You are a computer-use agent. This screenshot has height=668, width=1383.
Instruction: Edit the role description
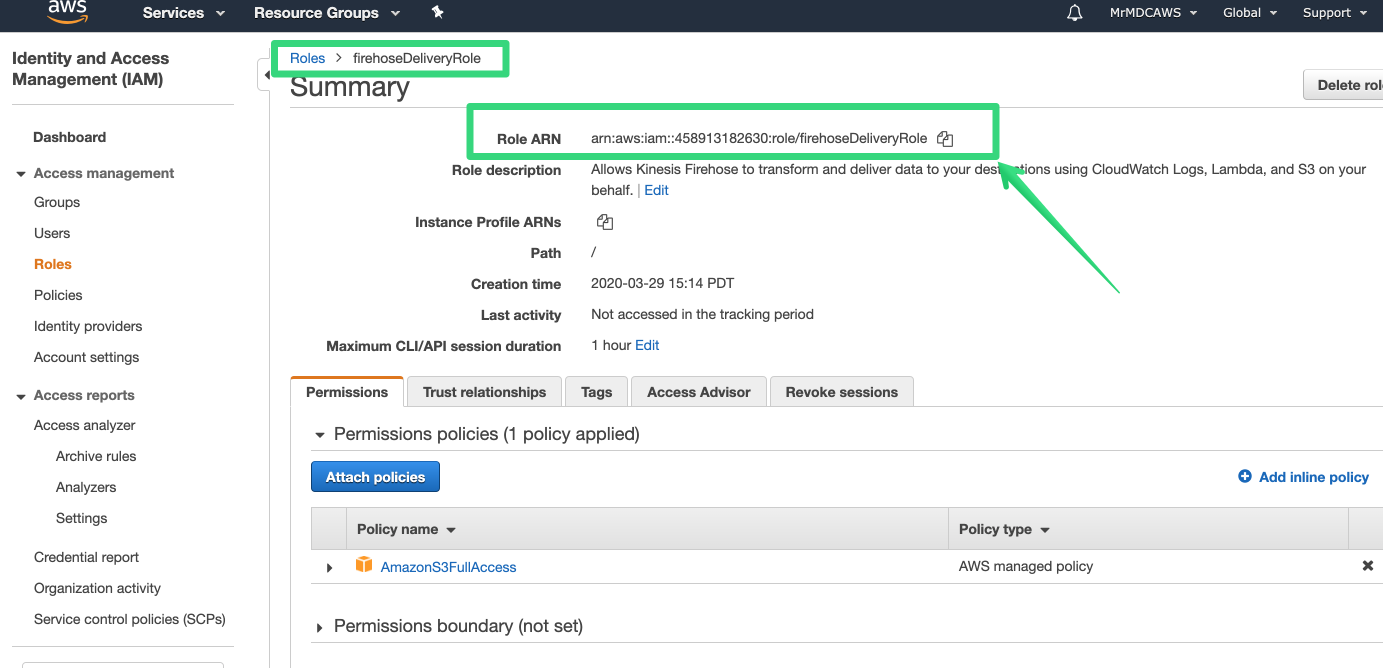tap(656, 190)
